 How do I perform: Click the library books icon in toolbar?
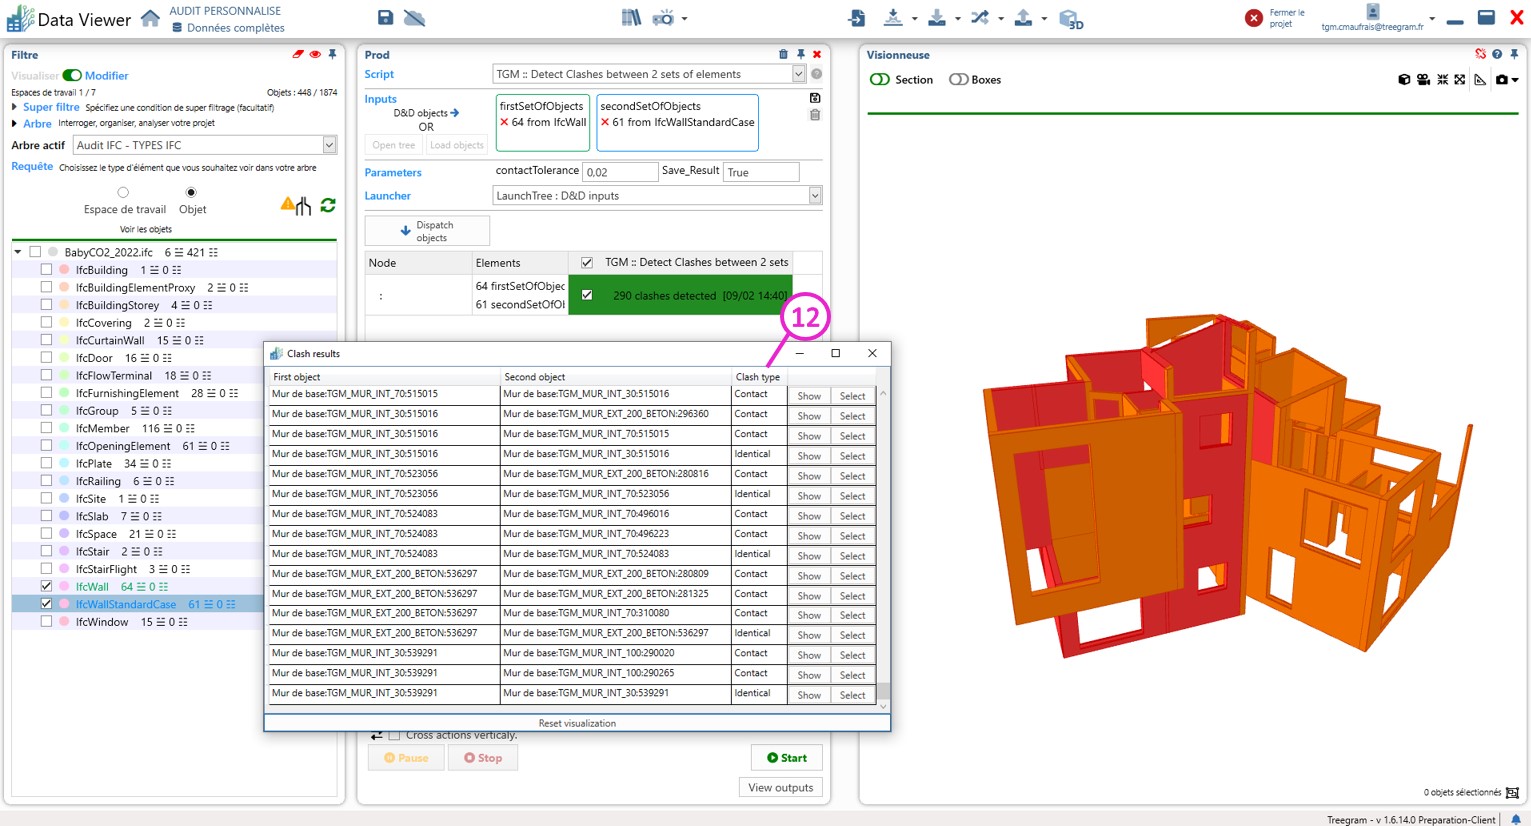pos(631,18)
